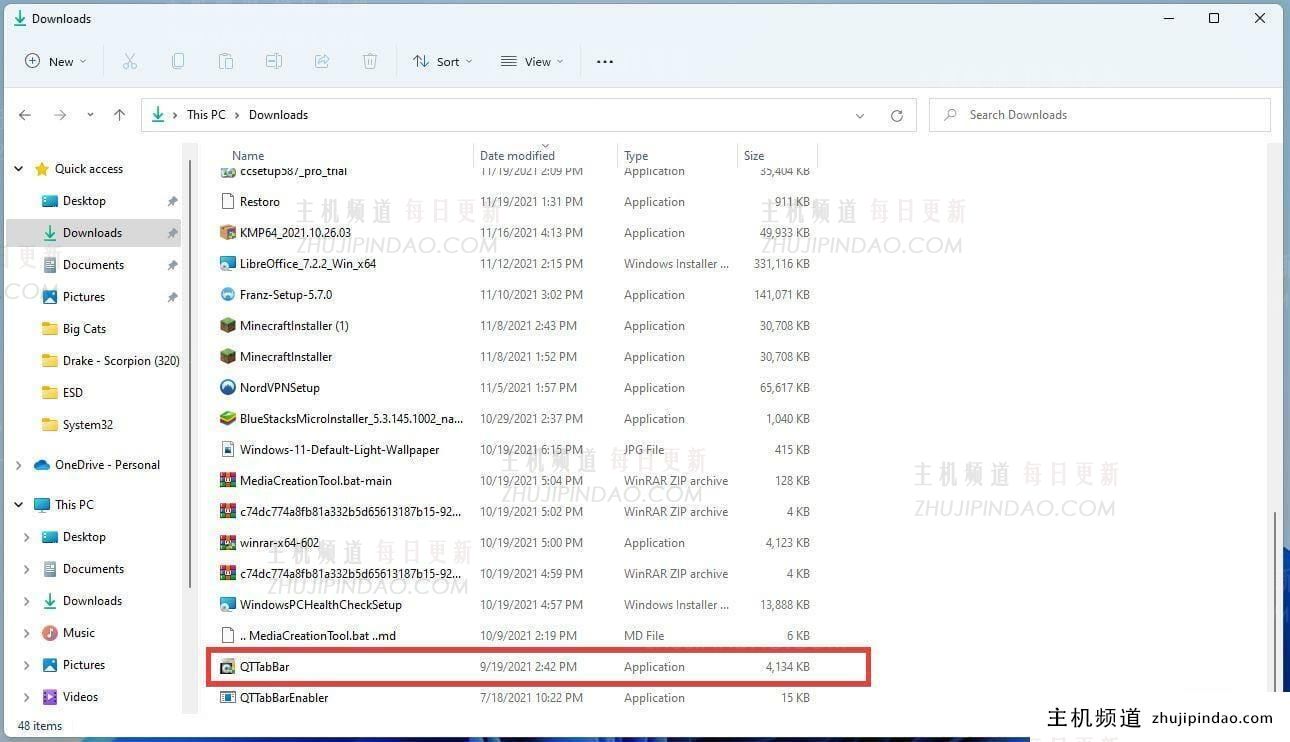The image size is (1290, 742).
Task: Click the 10/19/2021 5:00 PM date cell
Action: 531,543
